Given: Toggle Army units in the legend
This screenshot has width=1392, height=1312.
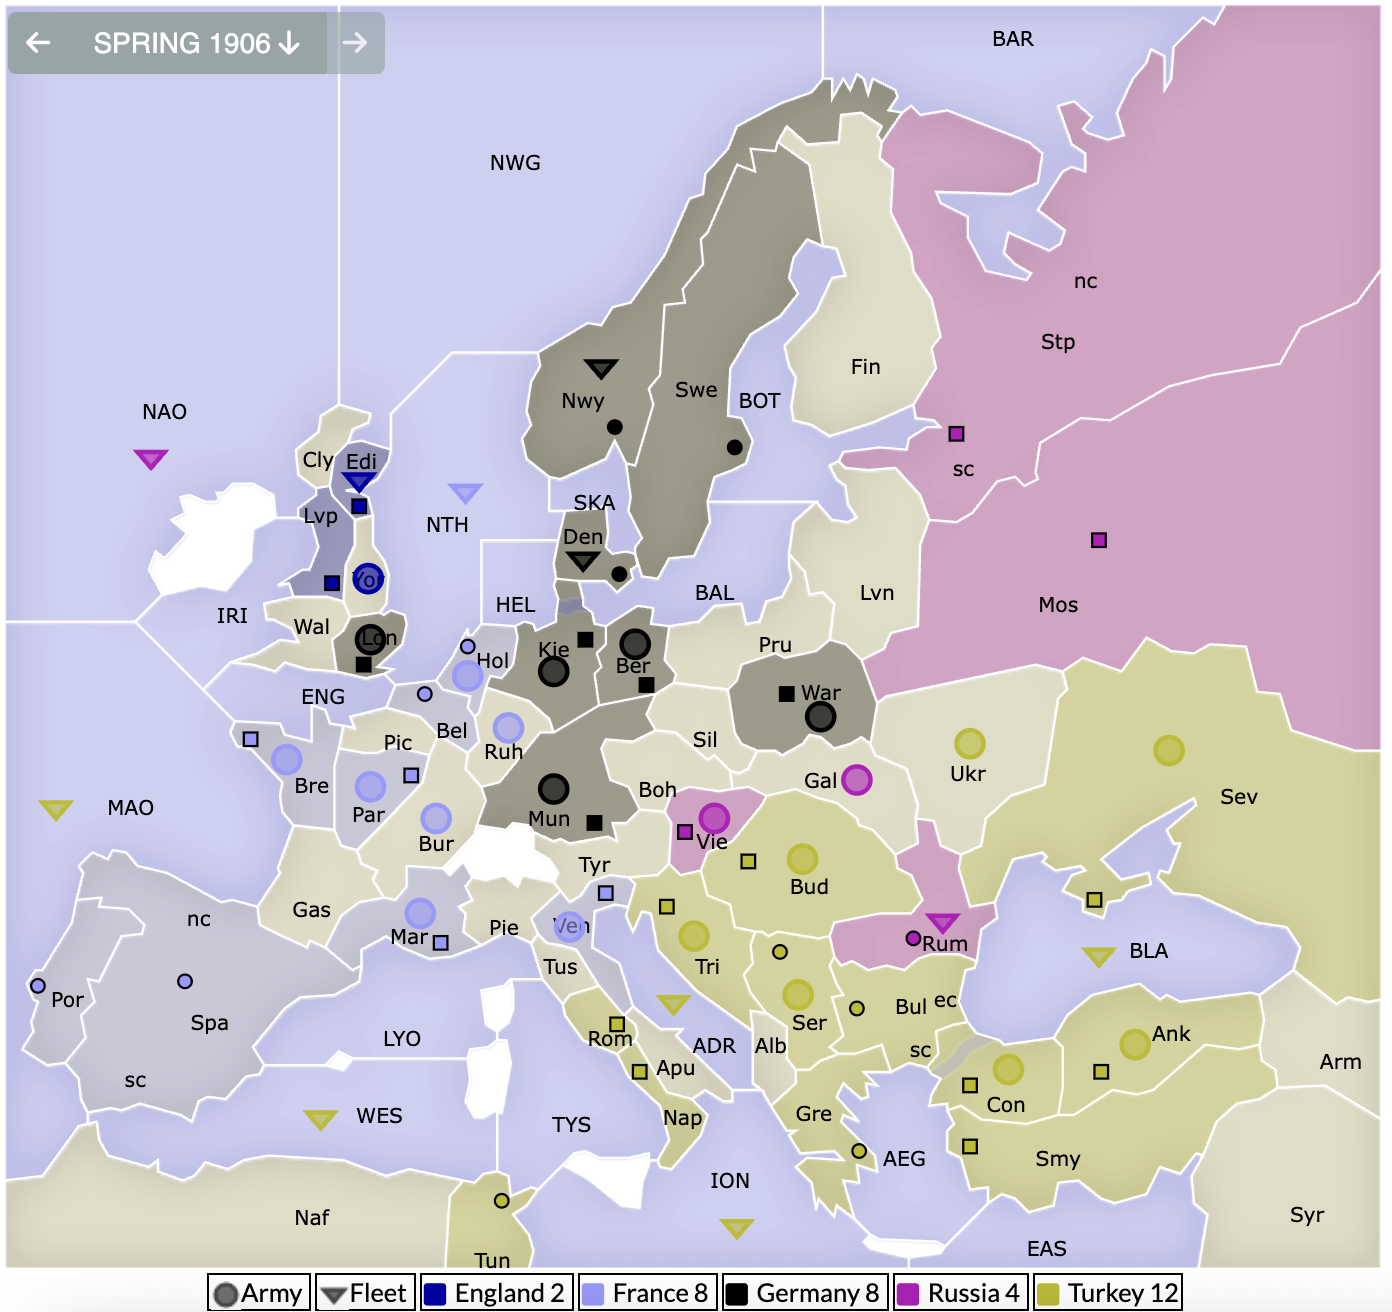Looking at the screenshot, I should pos(258,1293).
